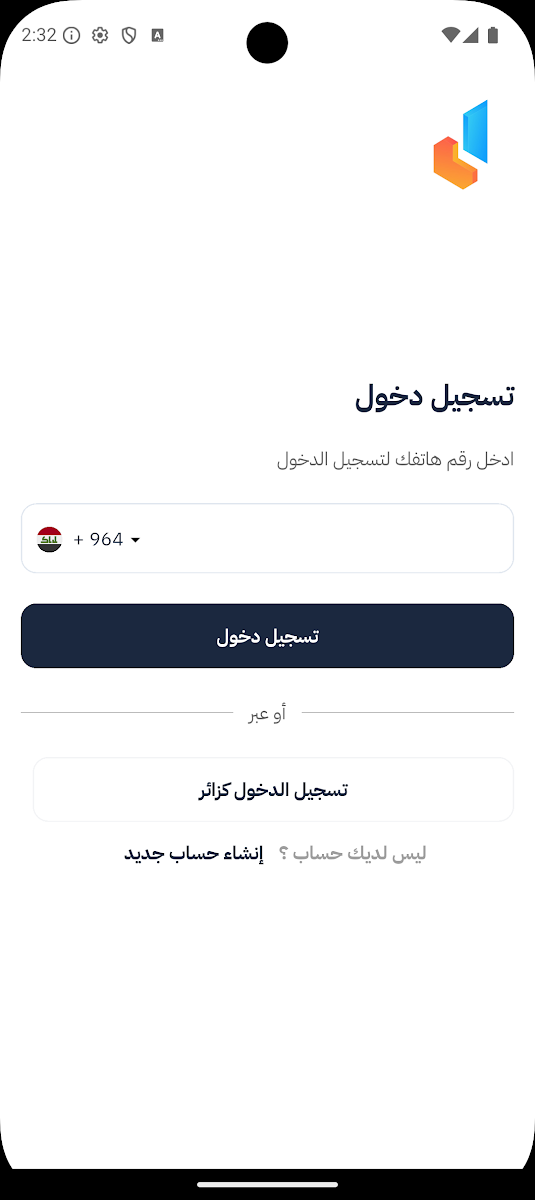Tap the shield icon in status bar
This screenshot has height=1200, width=535.
coord(129,35)
